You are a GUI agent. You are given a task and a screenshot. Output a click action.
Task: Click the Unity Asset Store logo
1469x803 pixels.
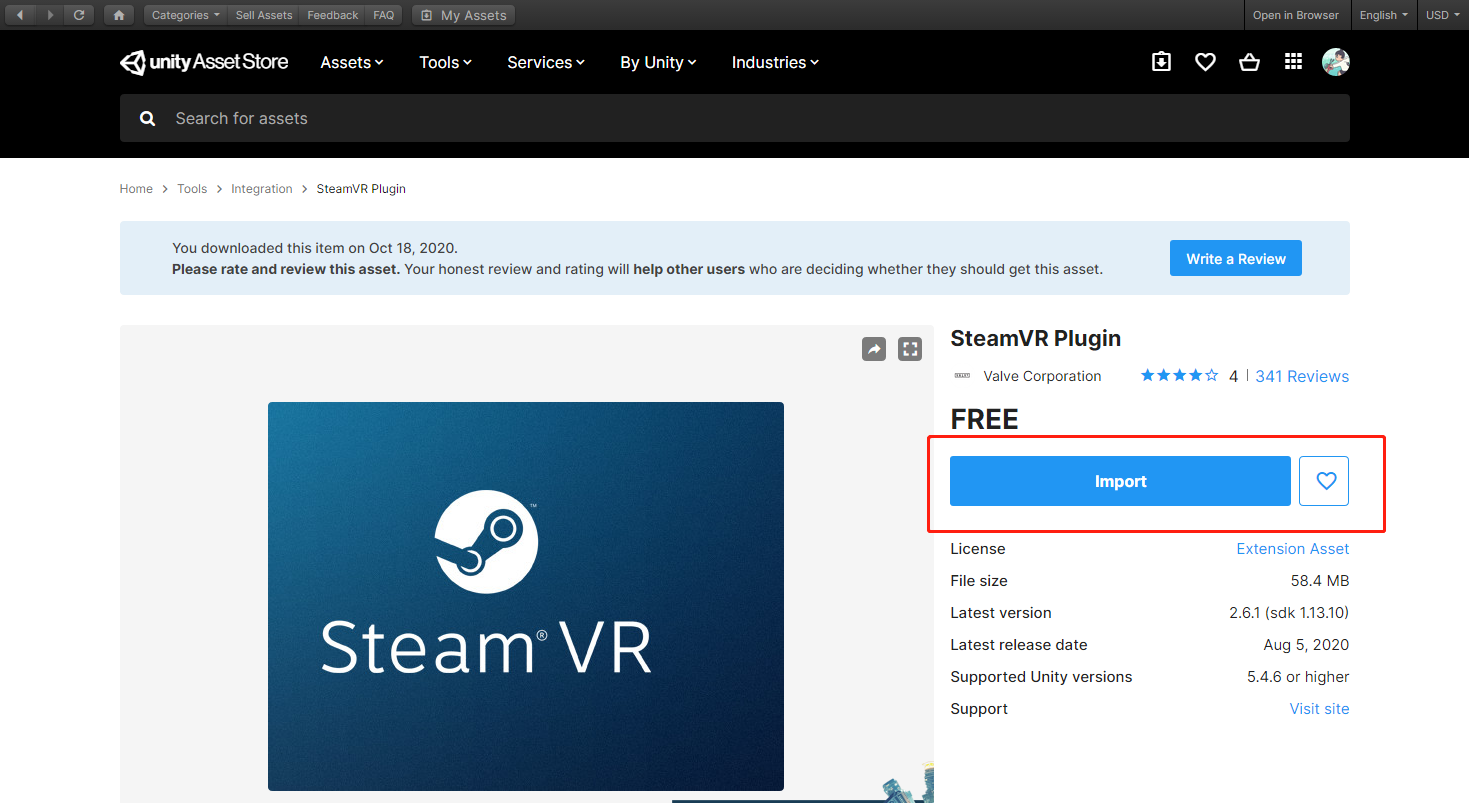coord(204,61)
